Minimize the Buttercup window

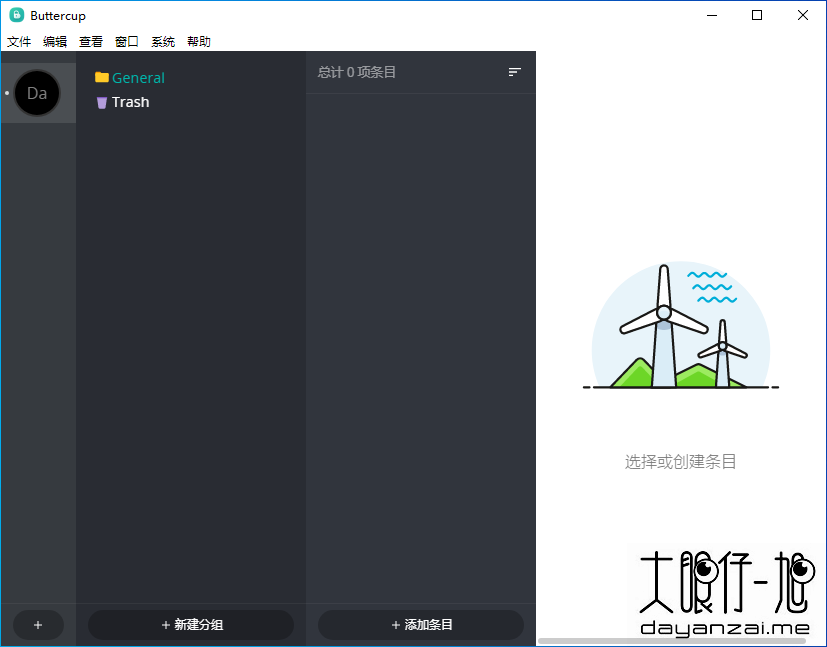tap(712, 15)
